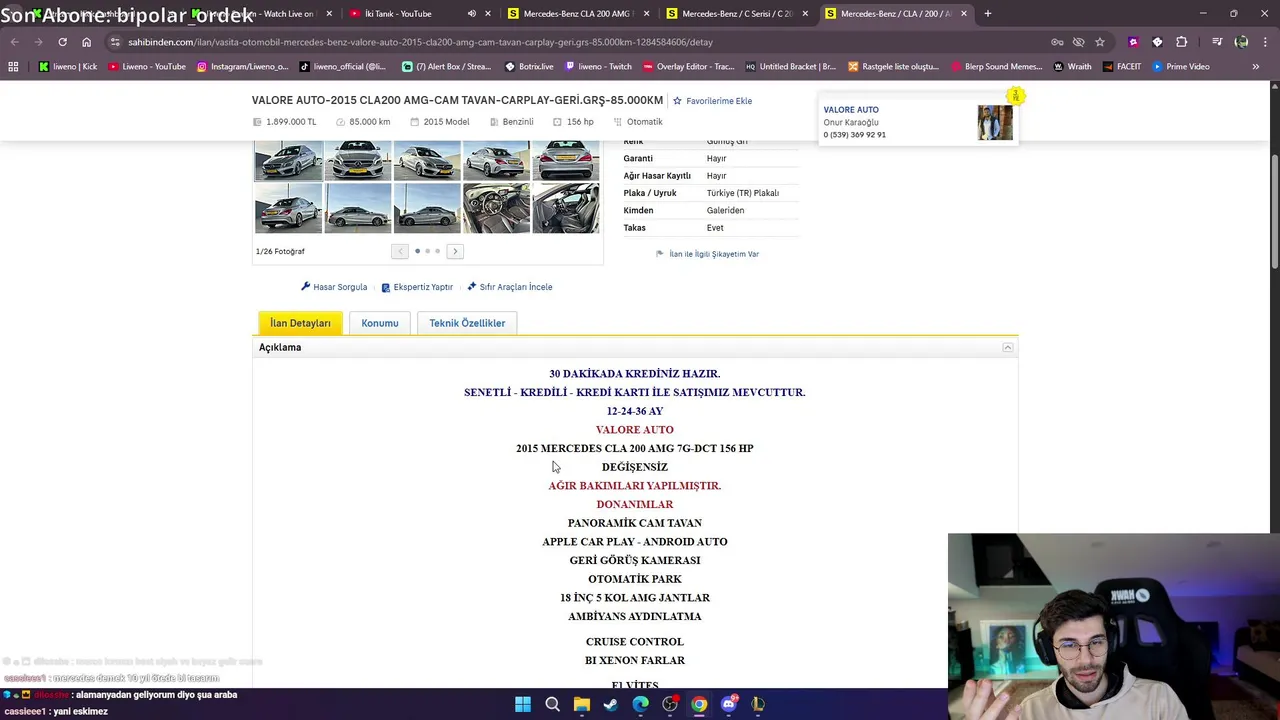
Task: Bookmark this page with the star icon
Action: (1100, 42)
